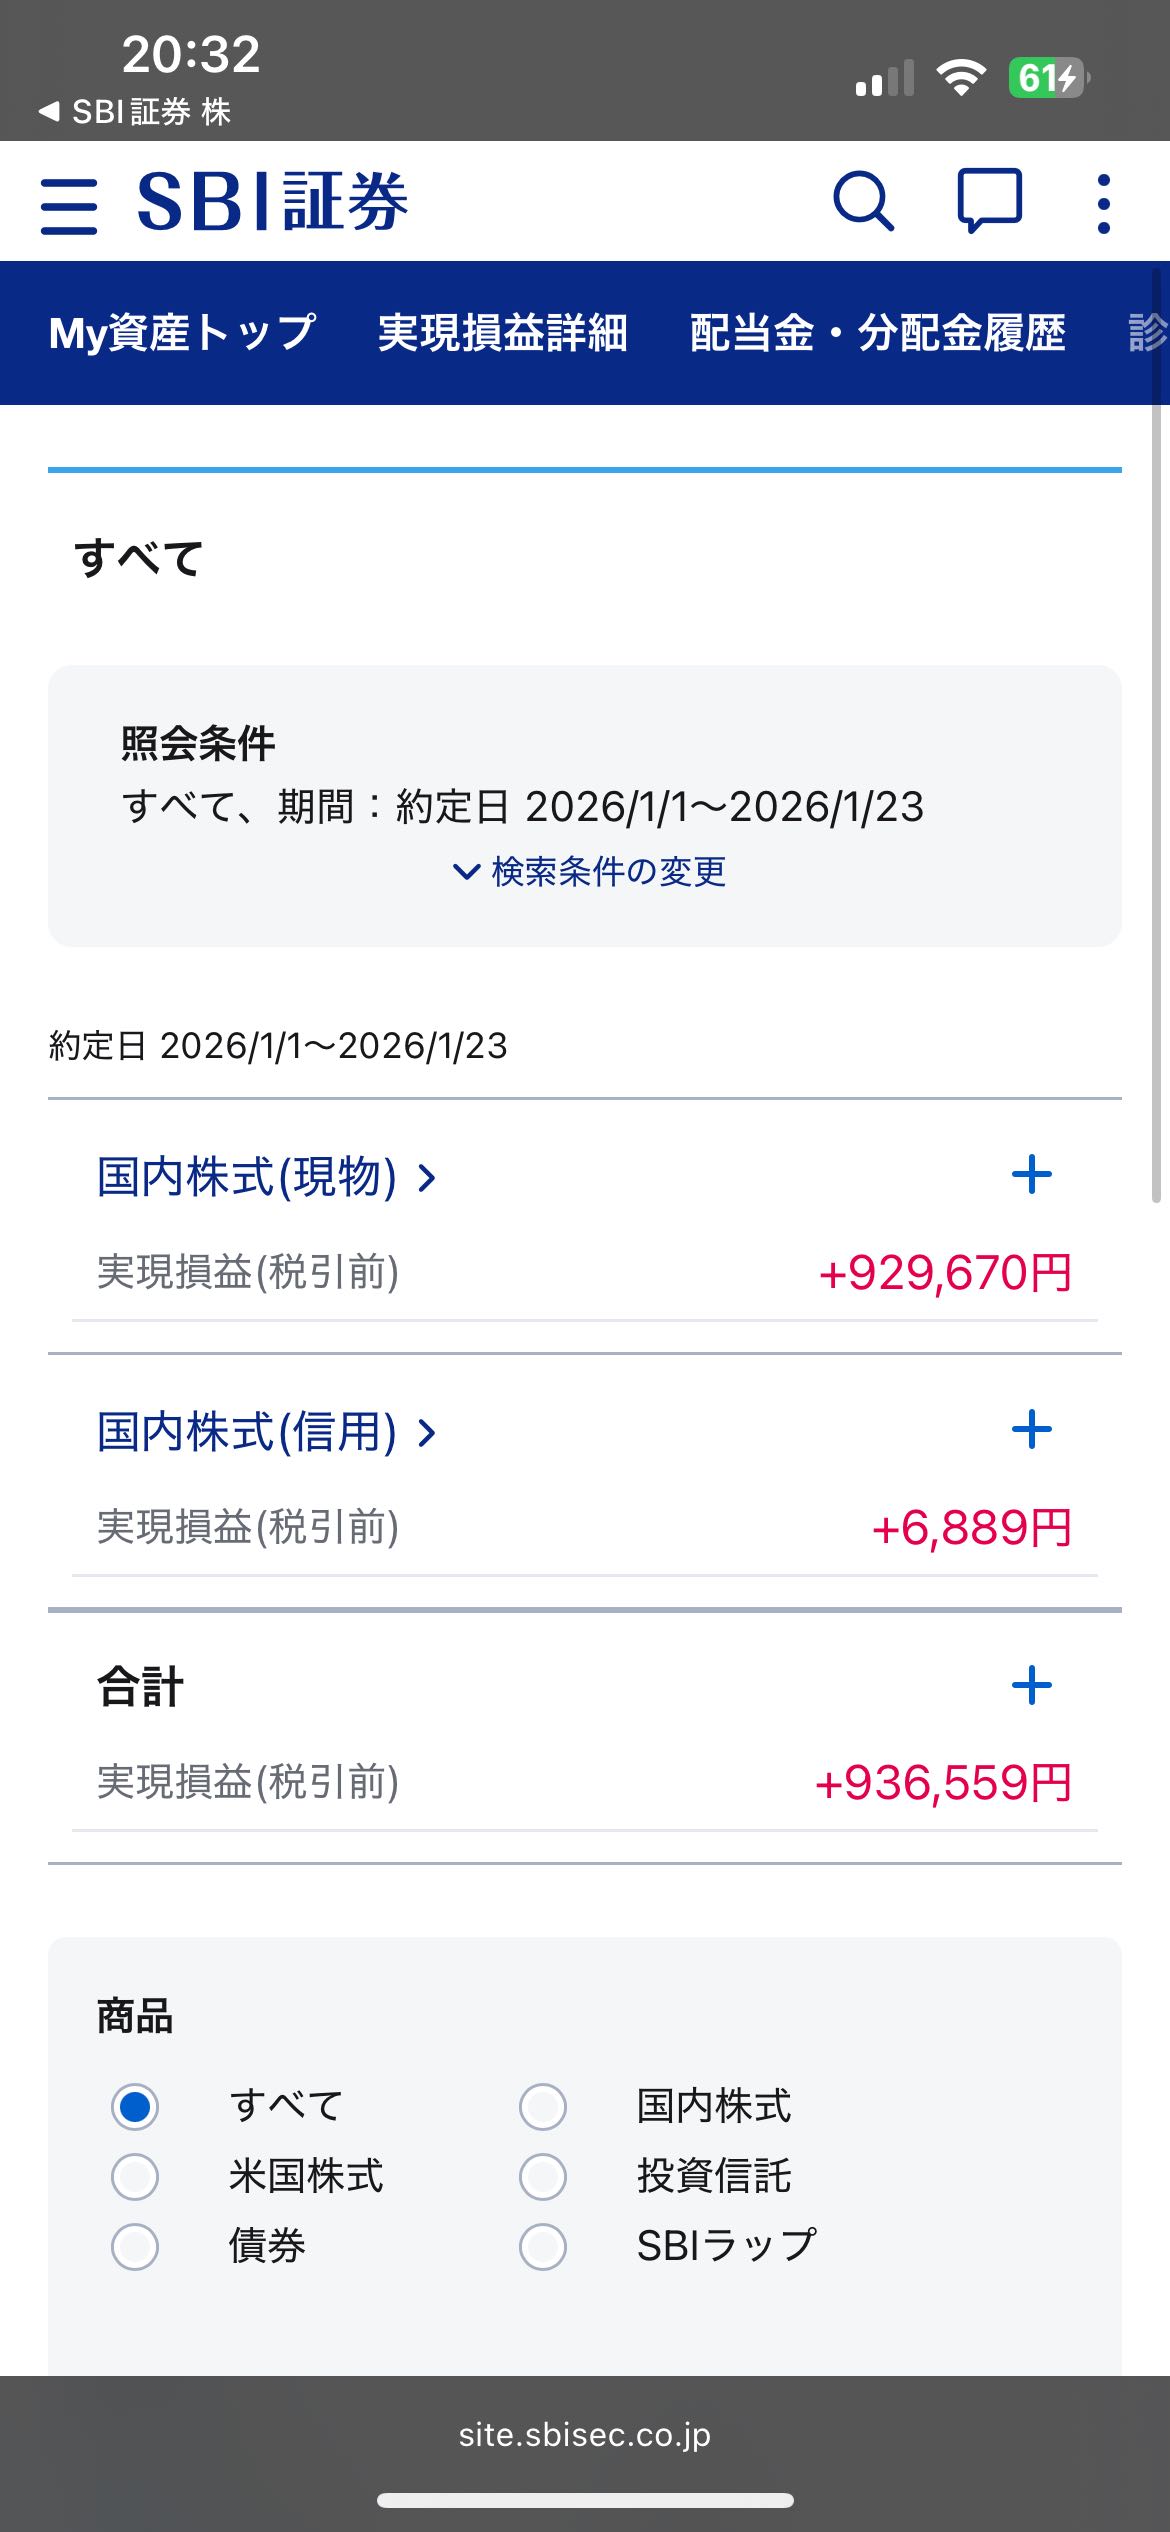Tap the search magnifier icon
This screenshot has width=1170, height=2532.
(863, 202)
